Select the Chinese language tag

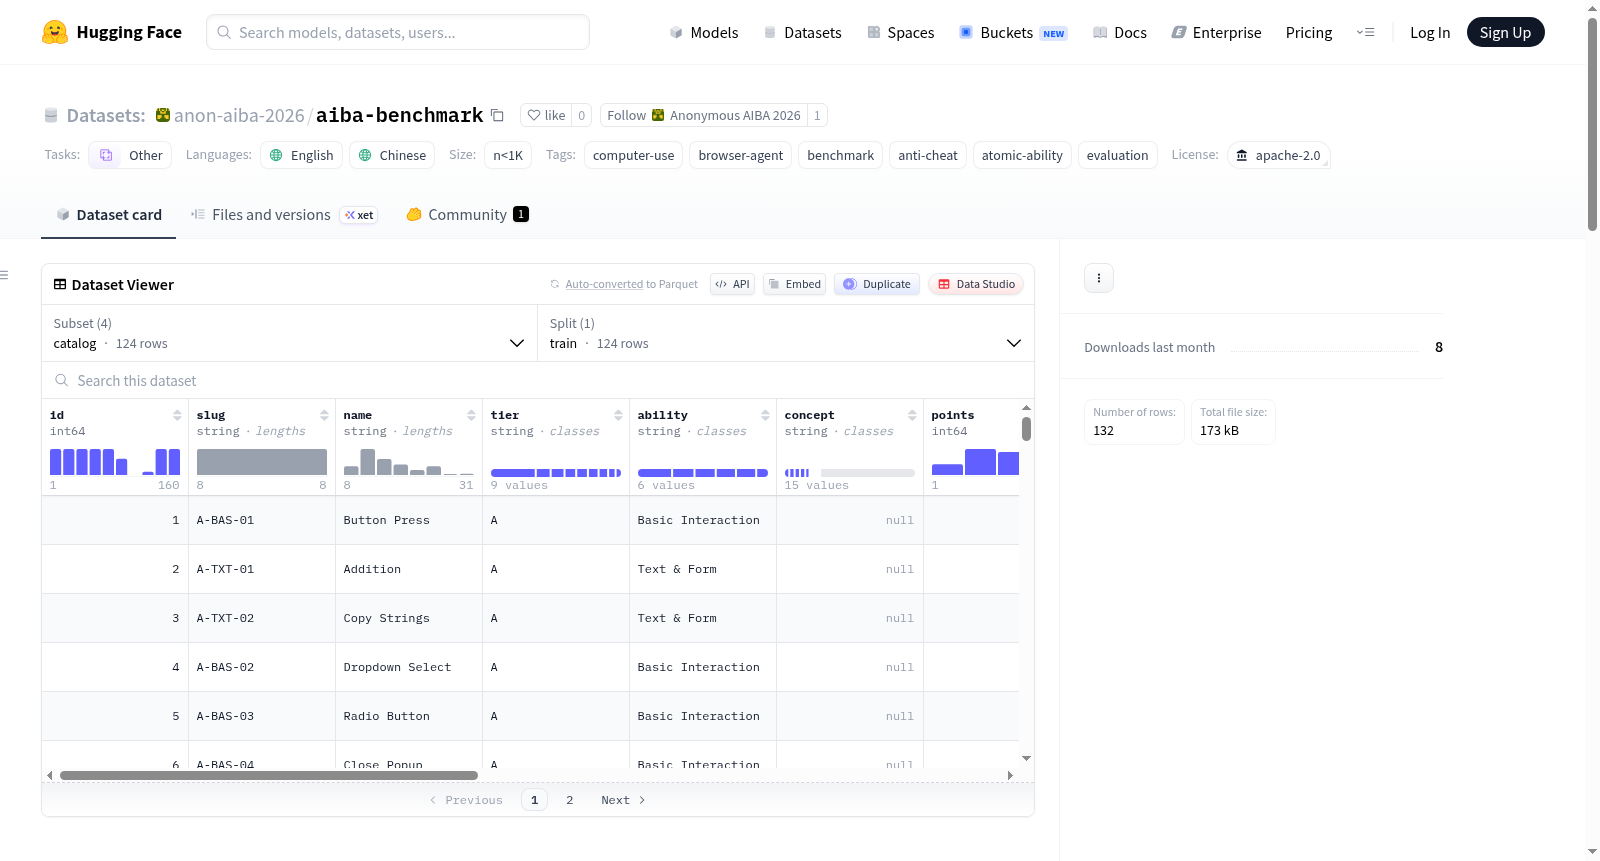click(392, 155)
